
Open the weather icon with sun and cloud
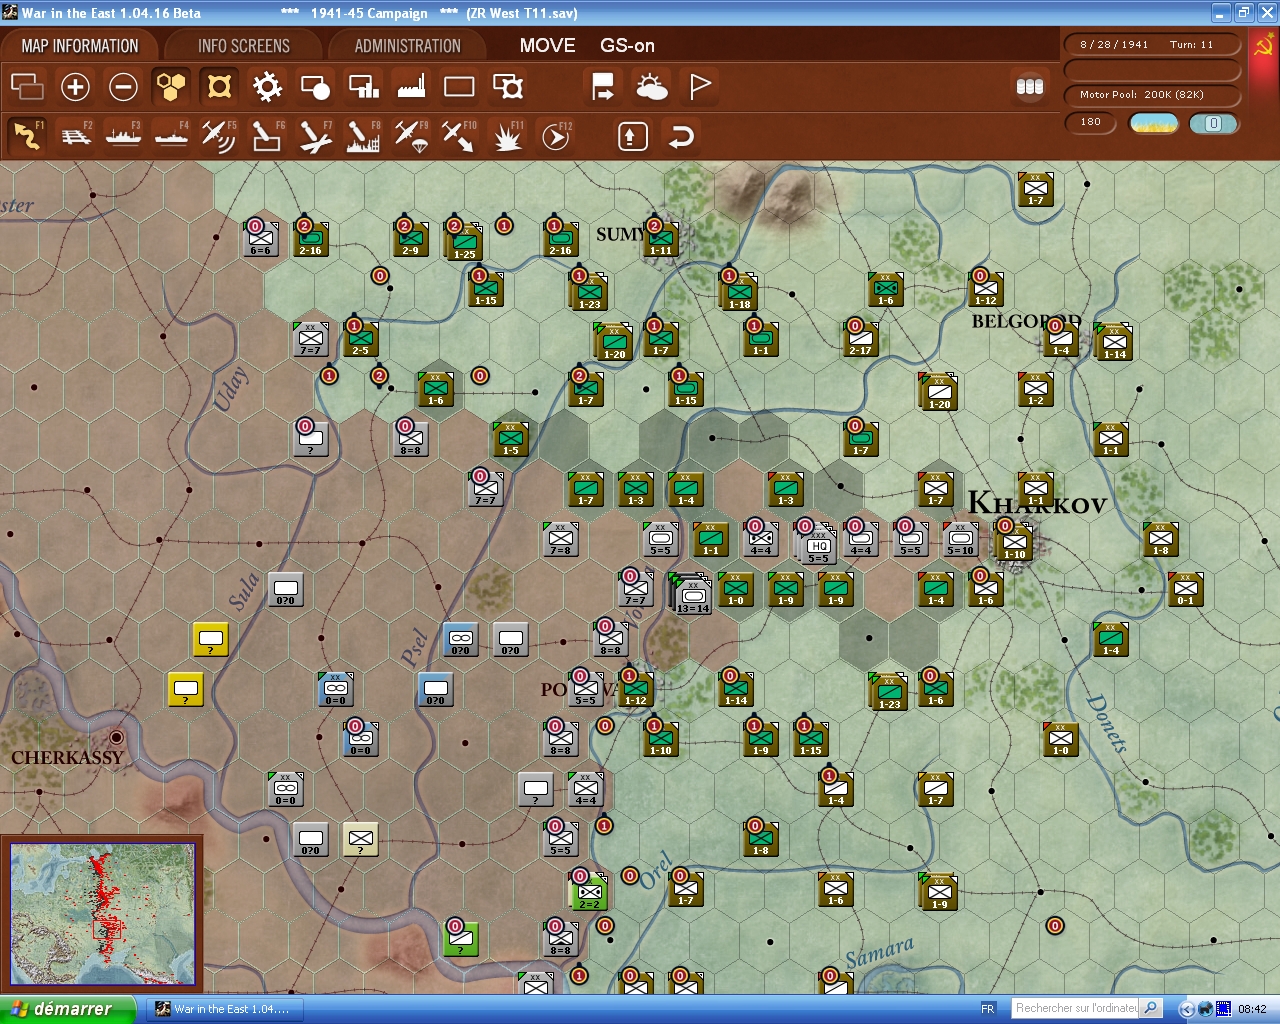coord(652,87)
